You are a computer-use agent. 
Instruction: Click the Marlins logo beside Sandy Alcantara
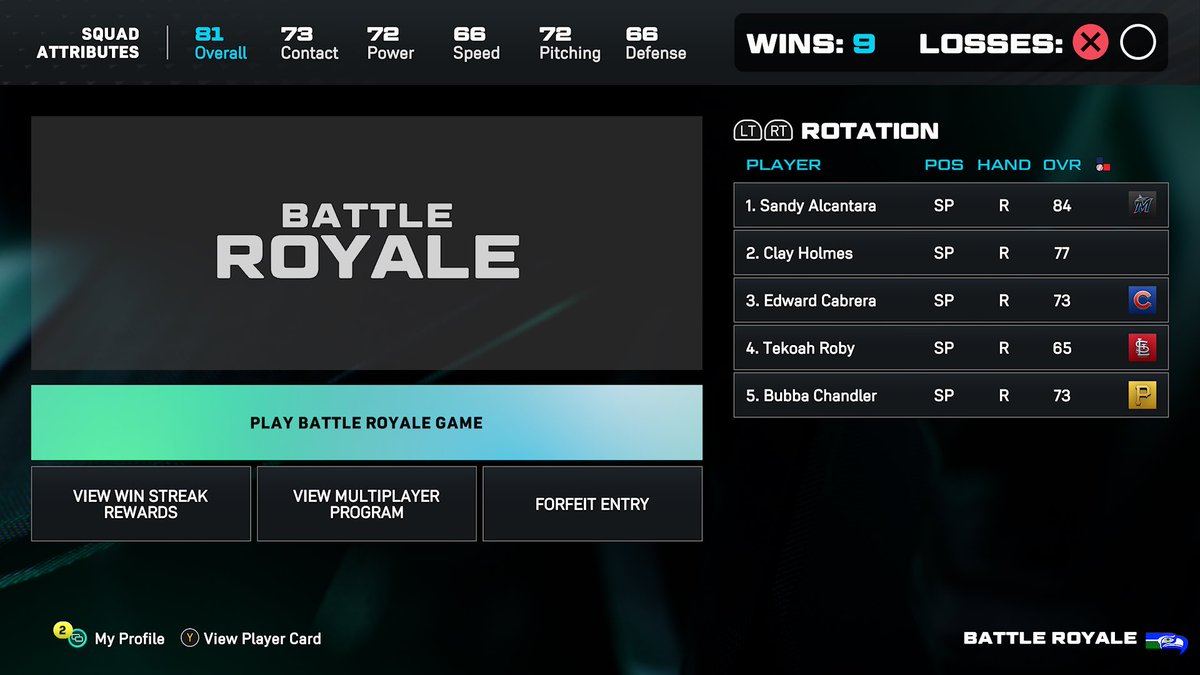coord(1142,205)
